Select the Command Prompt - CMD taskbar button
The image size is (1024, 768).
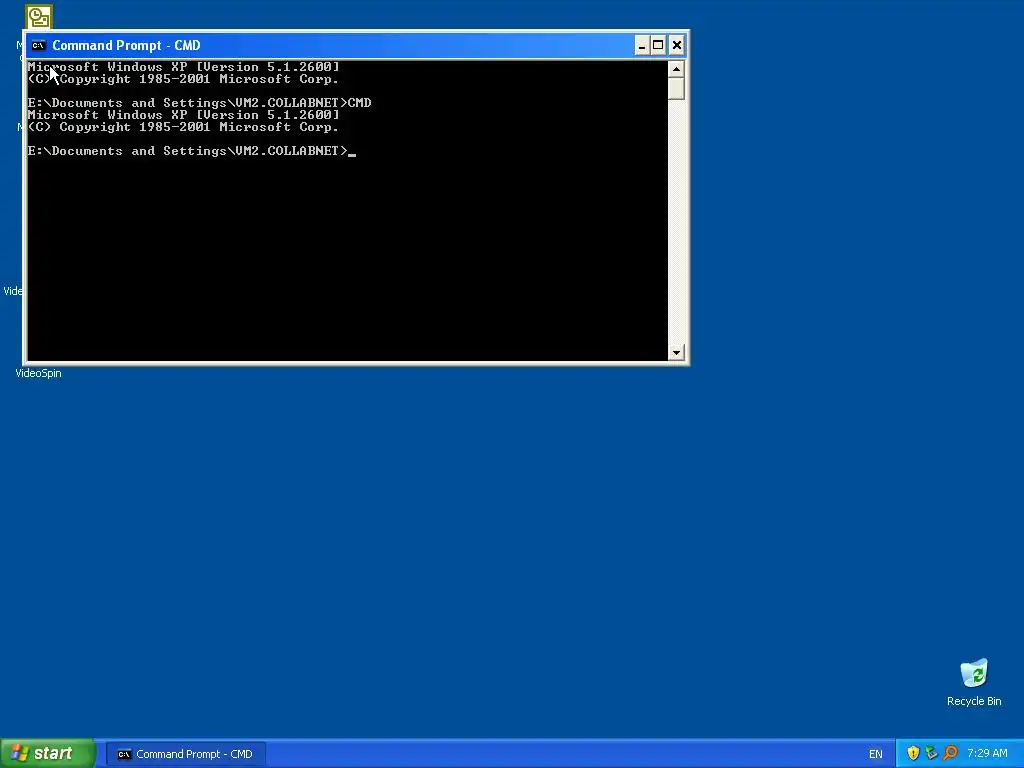point(185,754)
